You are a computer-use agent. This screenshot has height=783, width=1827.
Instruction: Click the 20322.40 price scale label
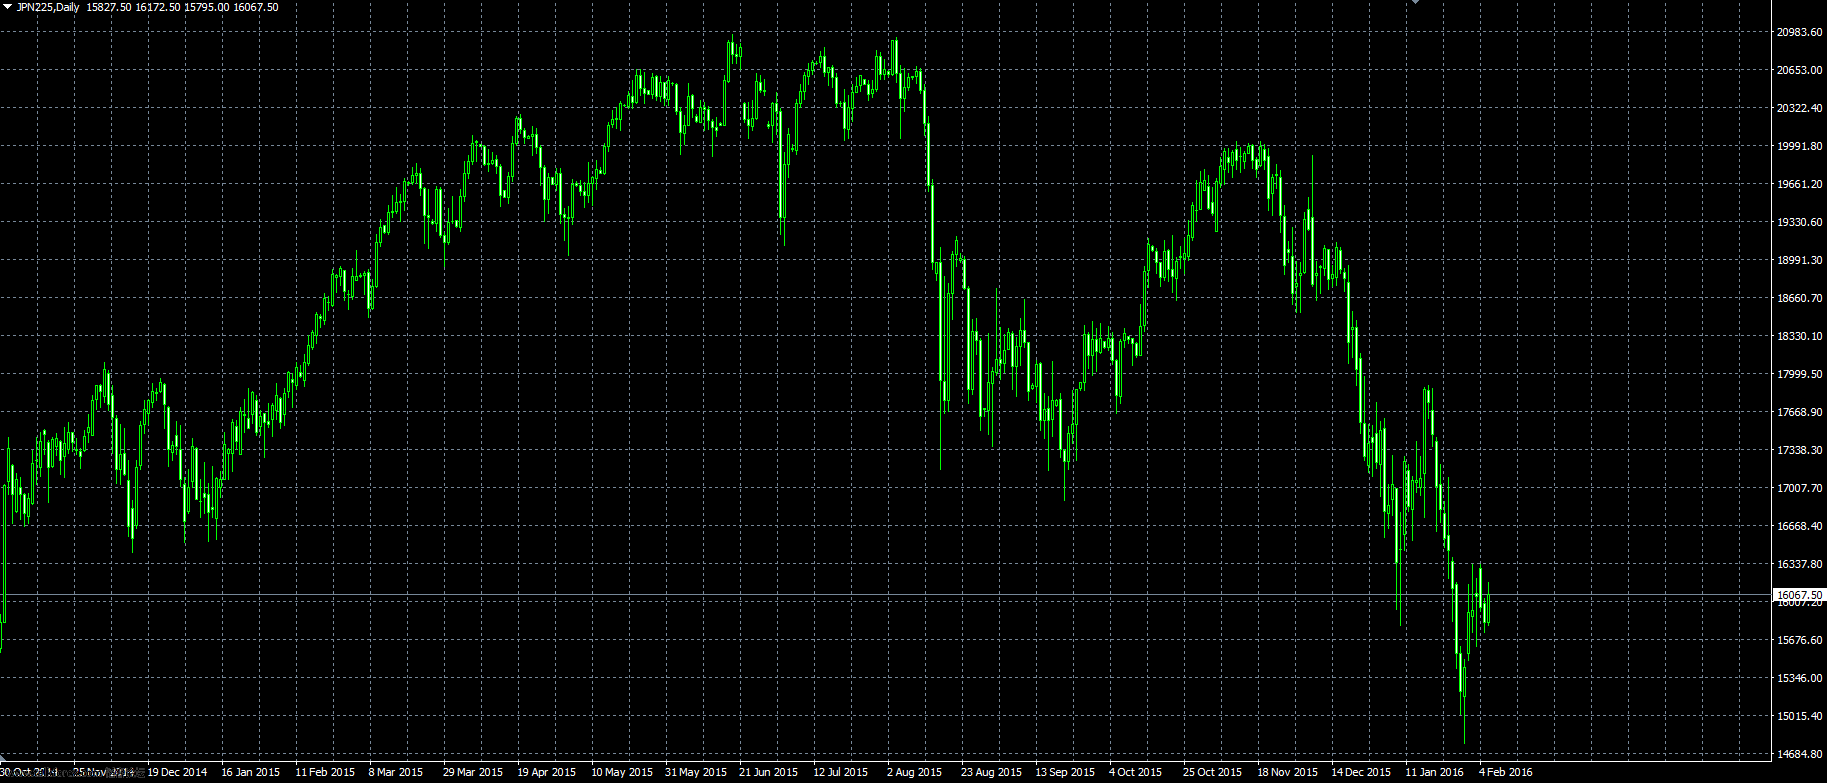[1799, 108]
